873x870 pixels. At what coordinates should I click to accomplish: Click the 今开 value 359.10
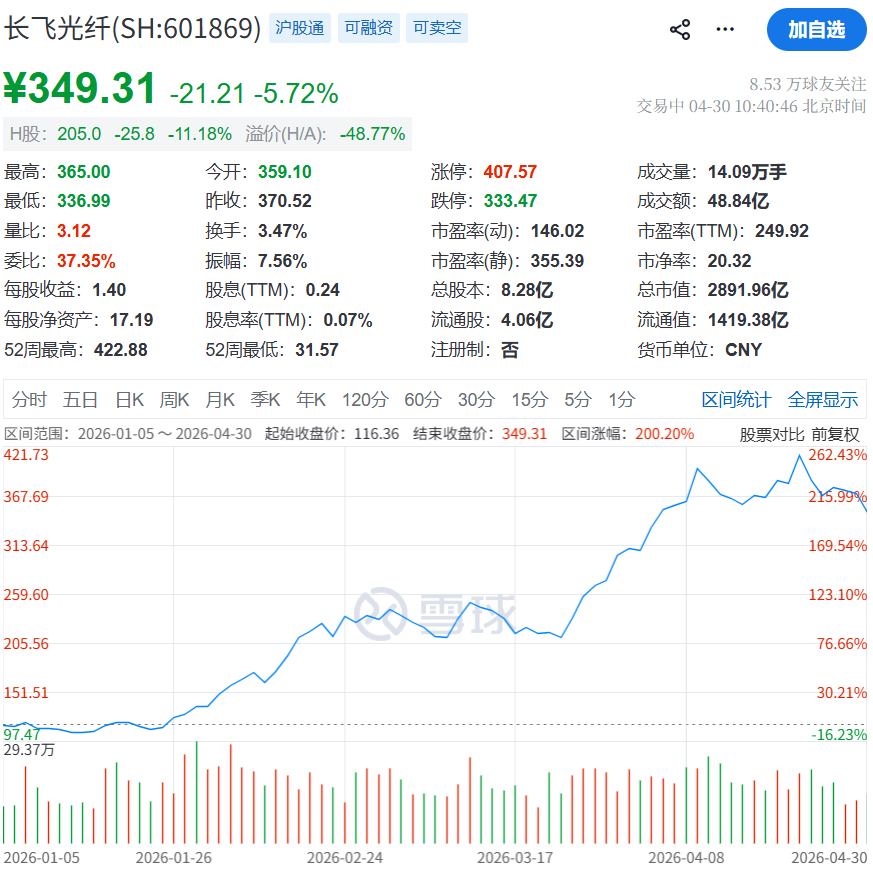point(285,171)
